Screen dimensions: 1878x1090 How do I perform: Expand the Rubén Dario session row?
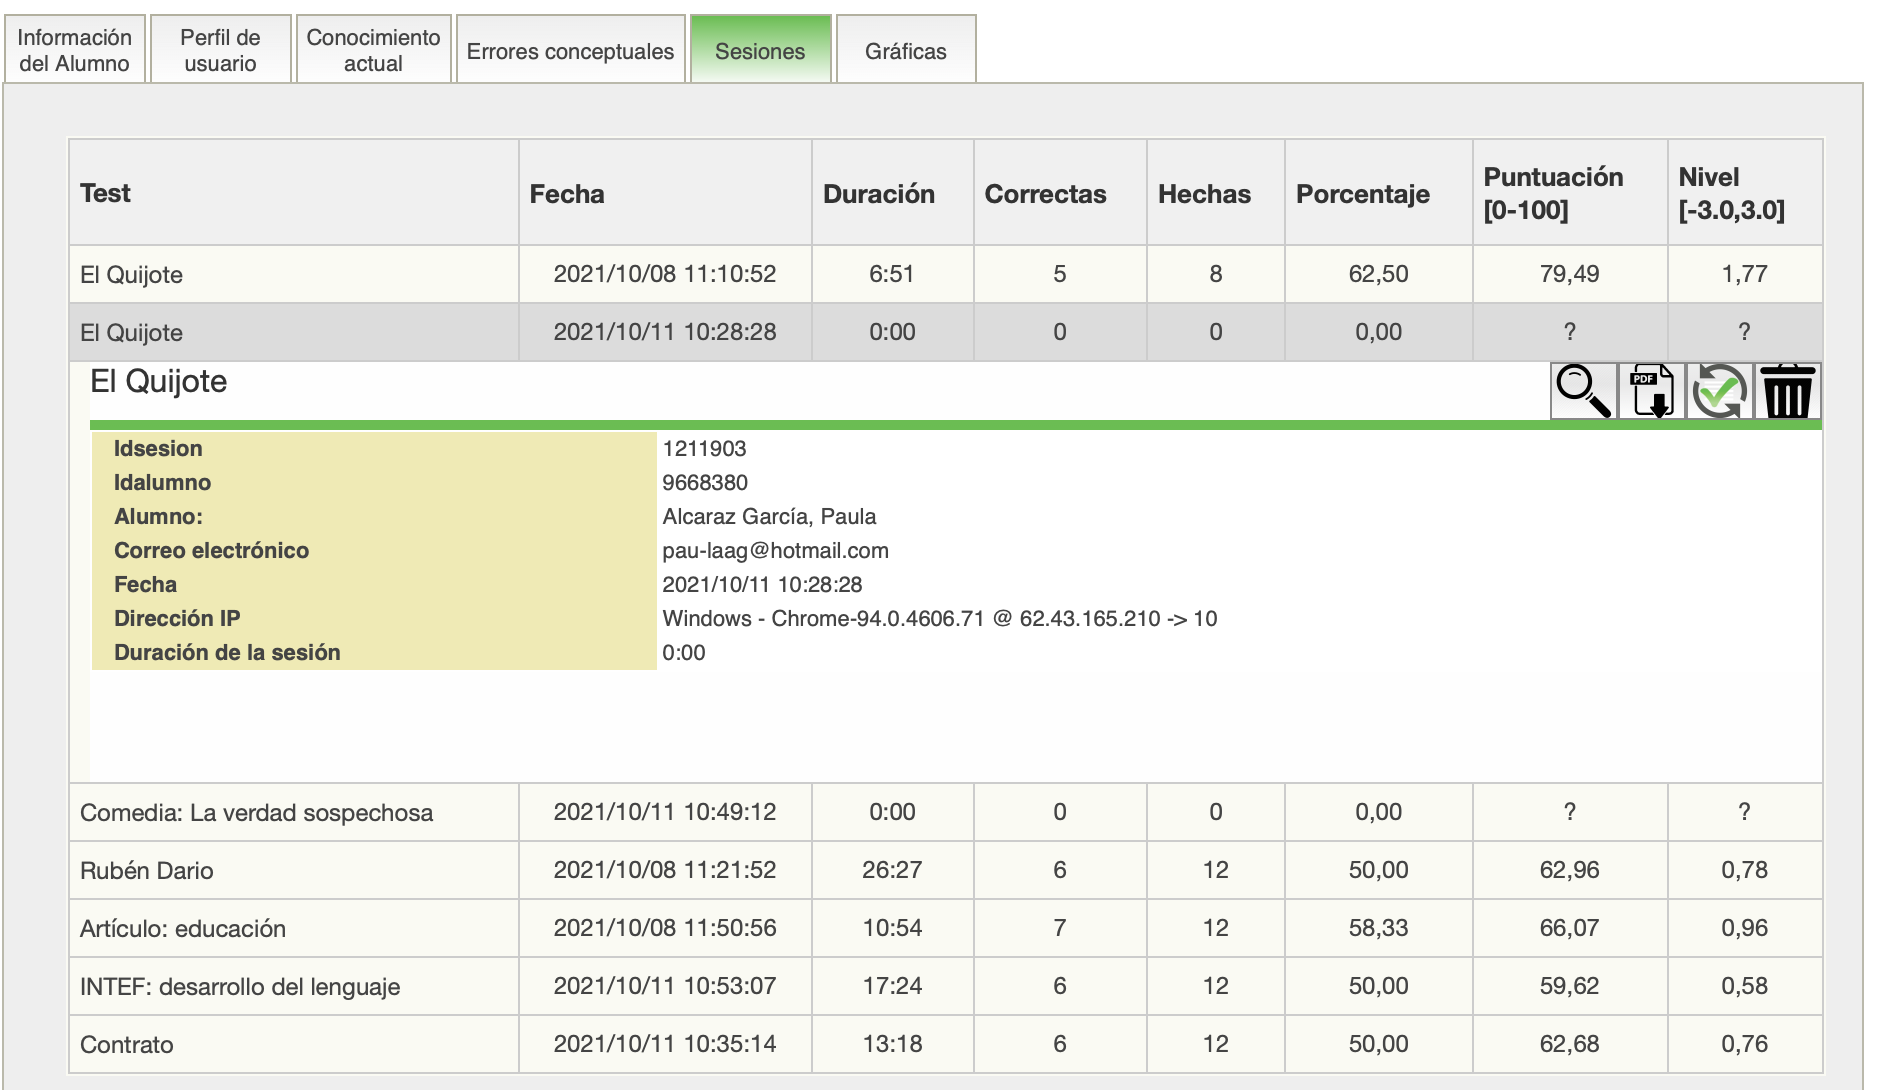[293, 870]
